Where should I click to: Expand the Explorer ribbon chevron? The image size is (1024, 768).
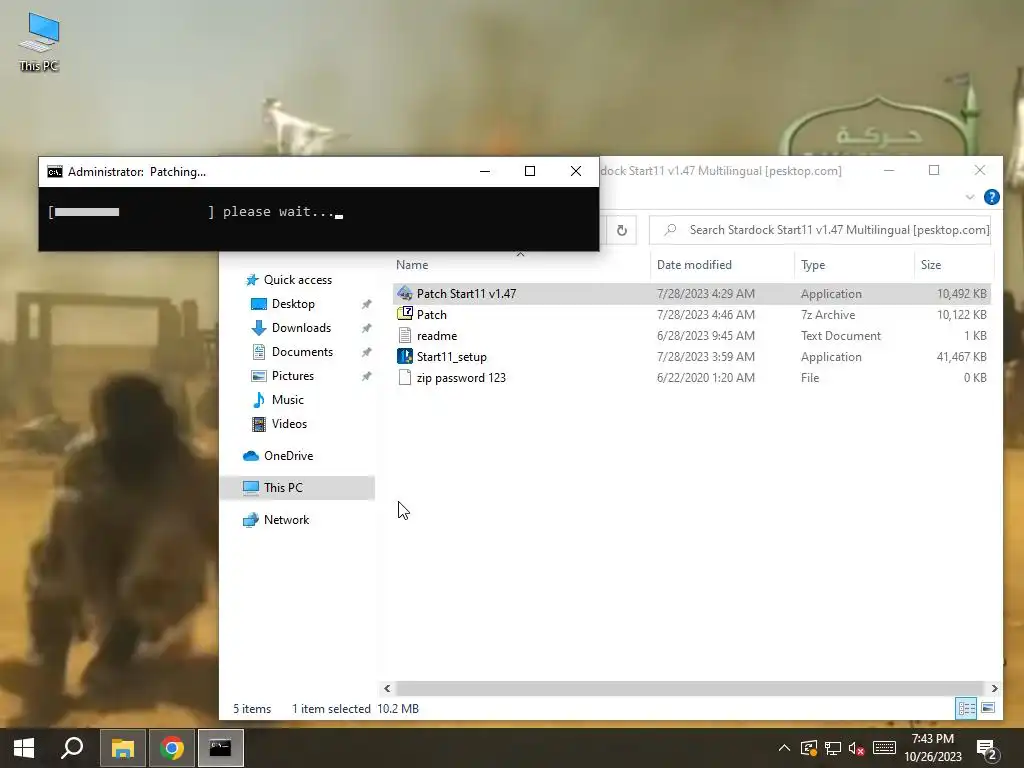970,197
